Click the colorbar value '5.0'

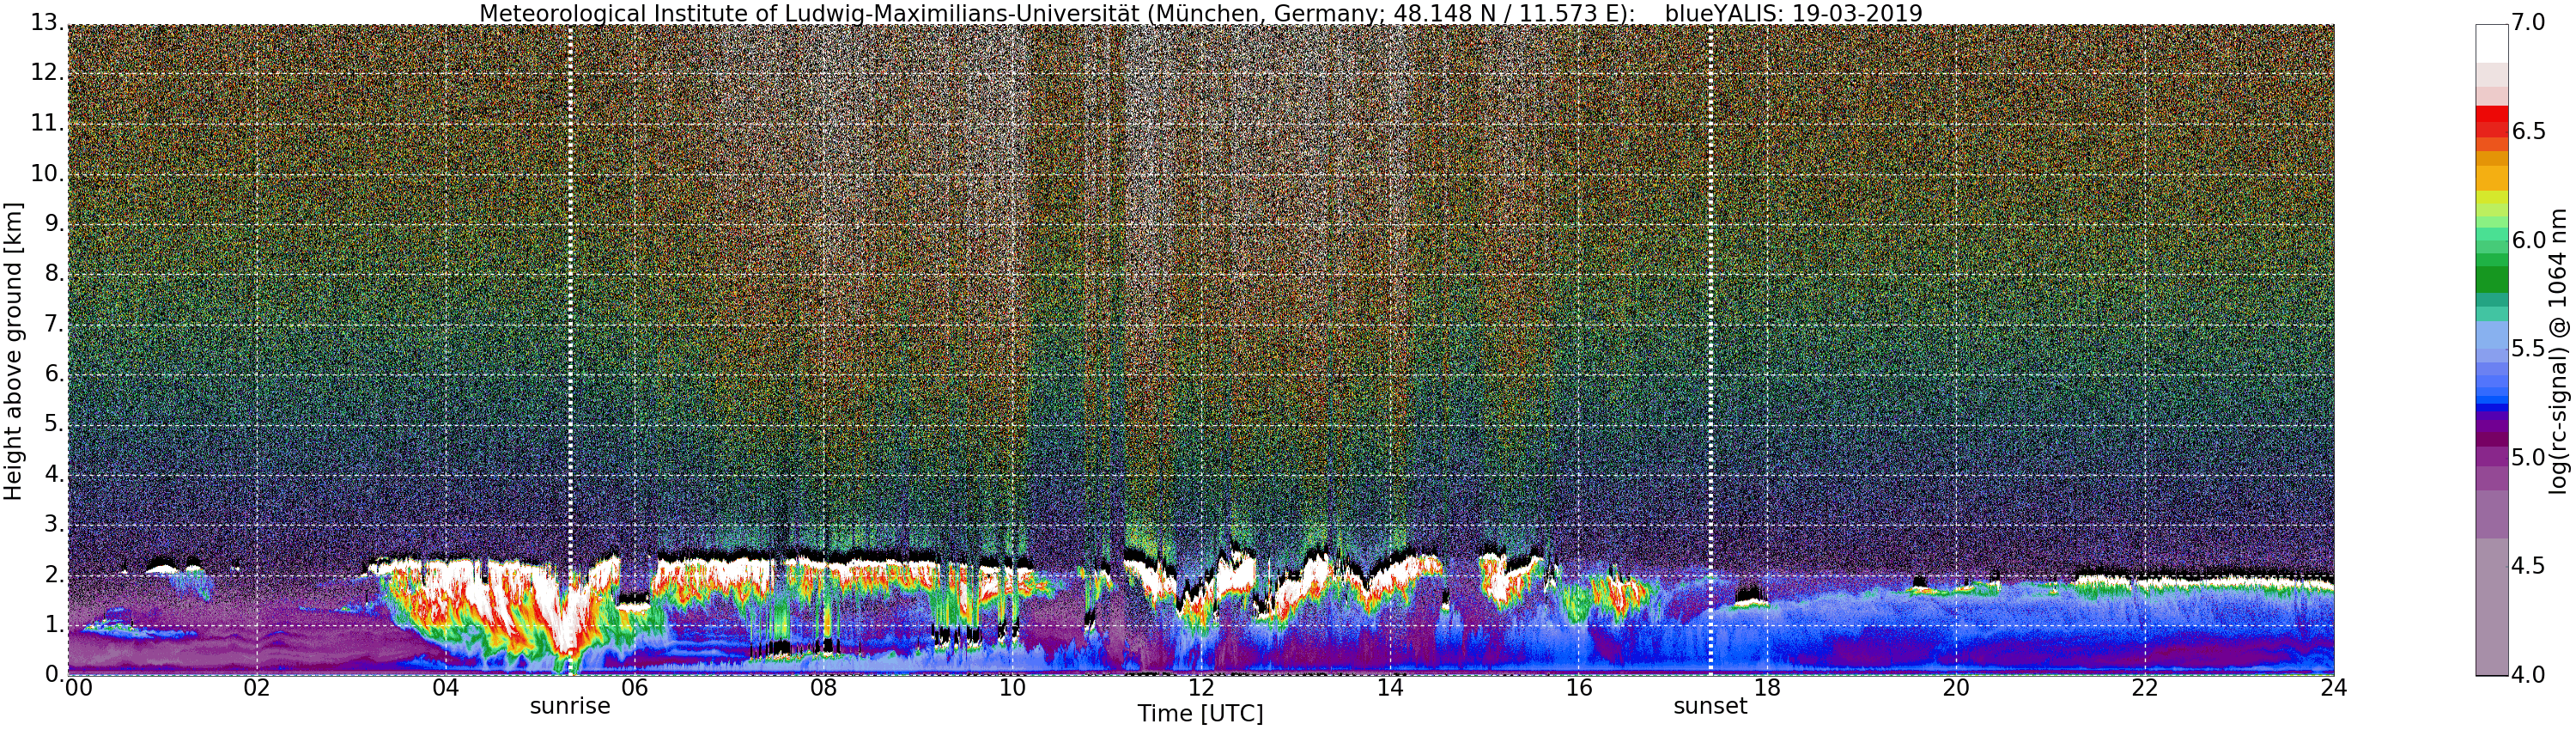(2529, 458)
